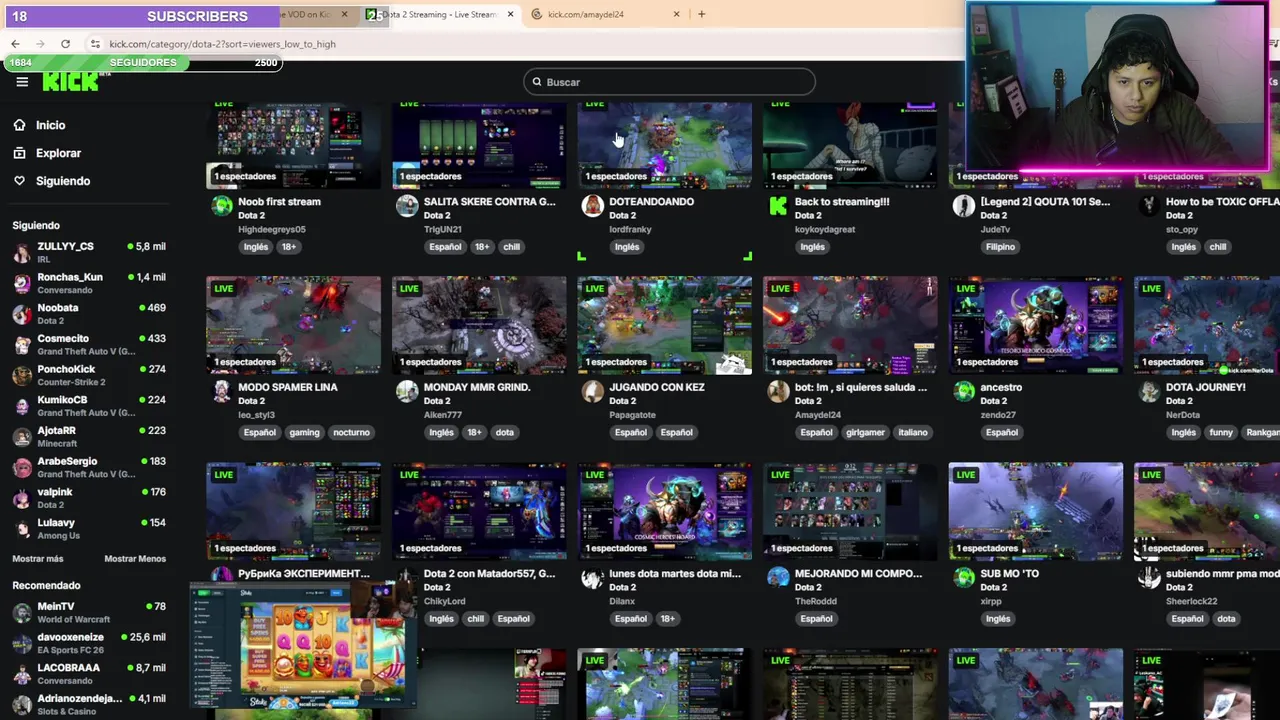
Task: Click NerDota channel avatar
Action: pyautogui.click(x=1149, y=392)
